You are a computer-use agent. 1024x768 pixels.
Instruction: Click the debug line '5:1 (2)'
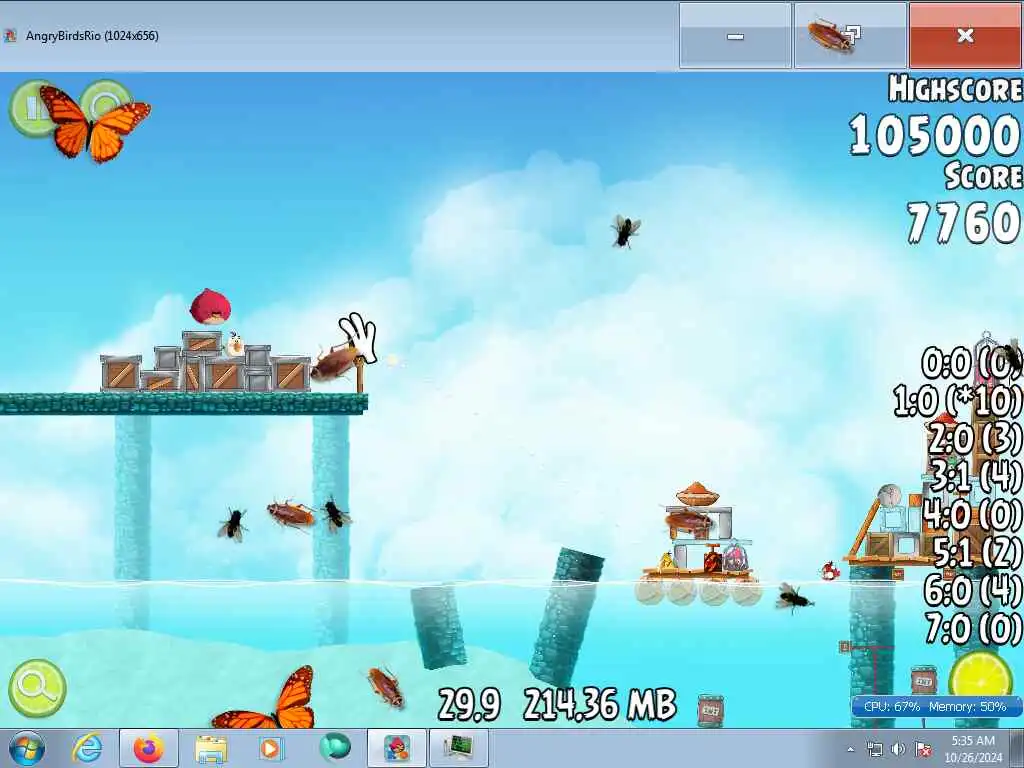point(978,553)
